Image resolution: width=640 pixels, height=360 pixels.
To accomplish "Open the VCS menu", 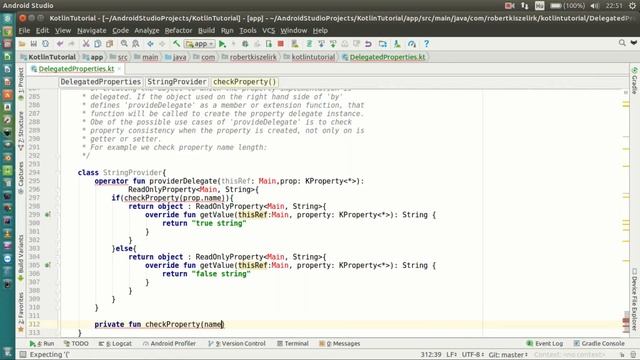I will (268, 31).
